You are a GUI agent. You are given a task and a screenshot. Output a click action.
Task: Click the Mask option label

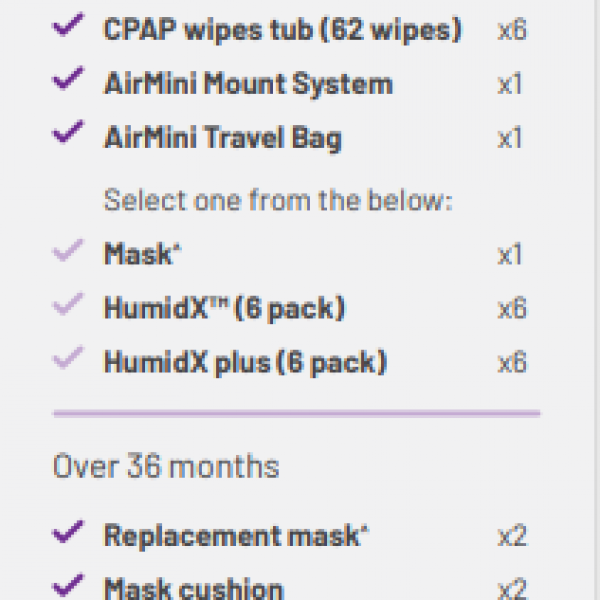coord(142,254)
